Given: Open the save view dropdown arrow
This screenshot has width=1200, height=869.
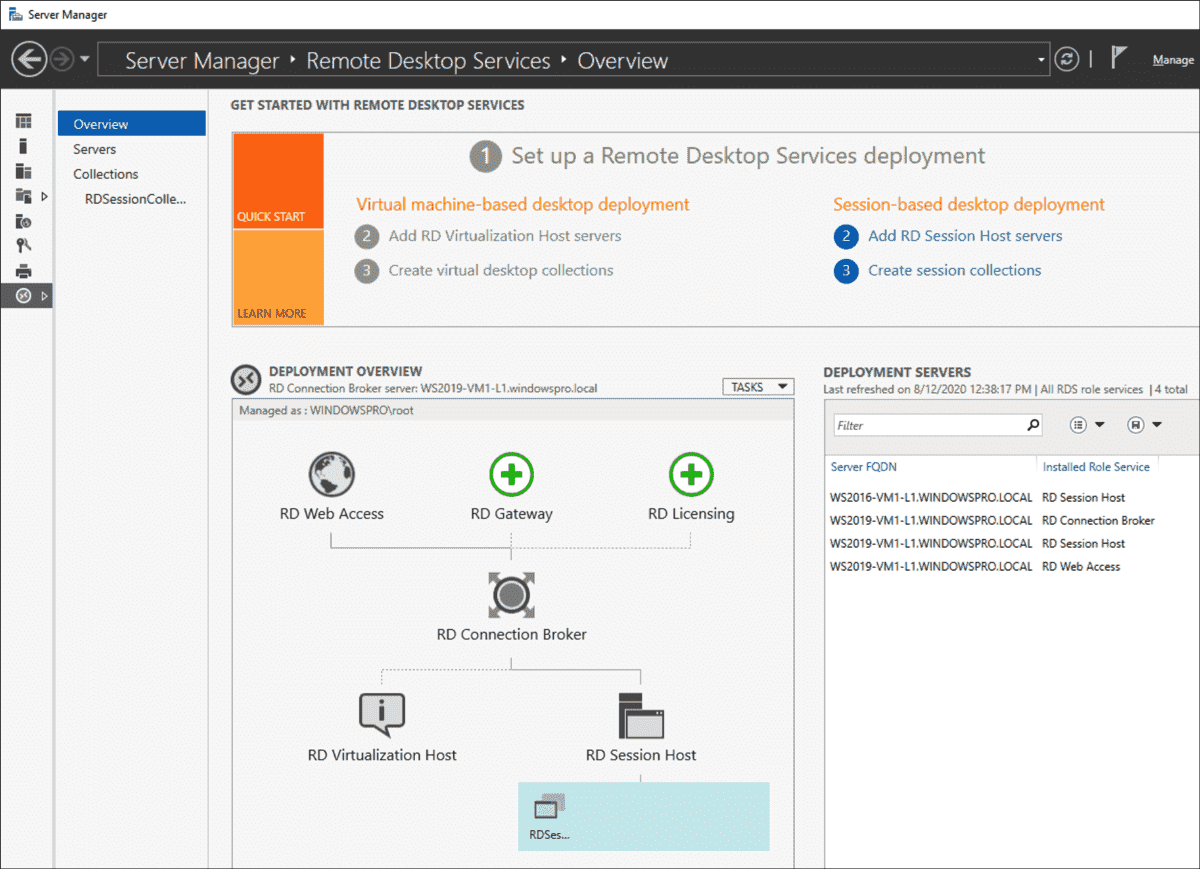Looking at the screenshot, I should tap(1157, 425).
